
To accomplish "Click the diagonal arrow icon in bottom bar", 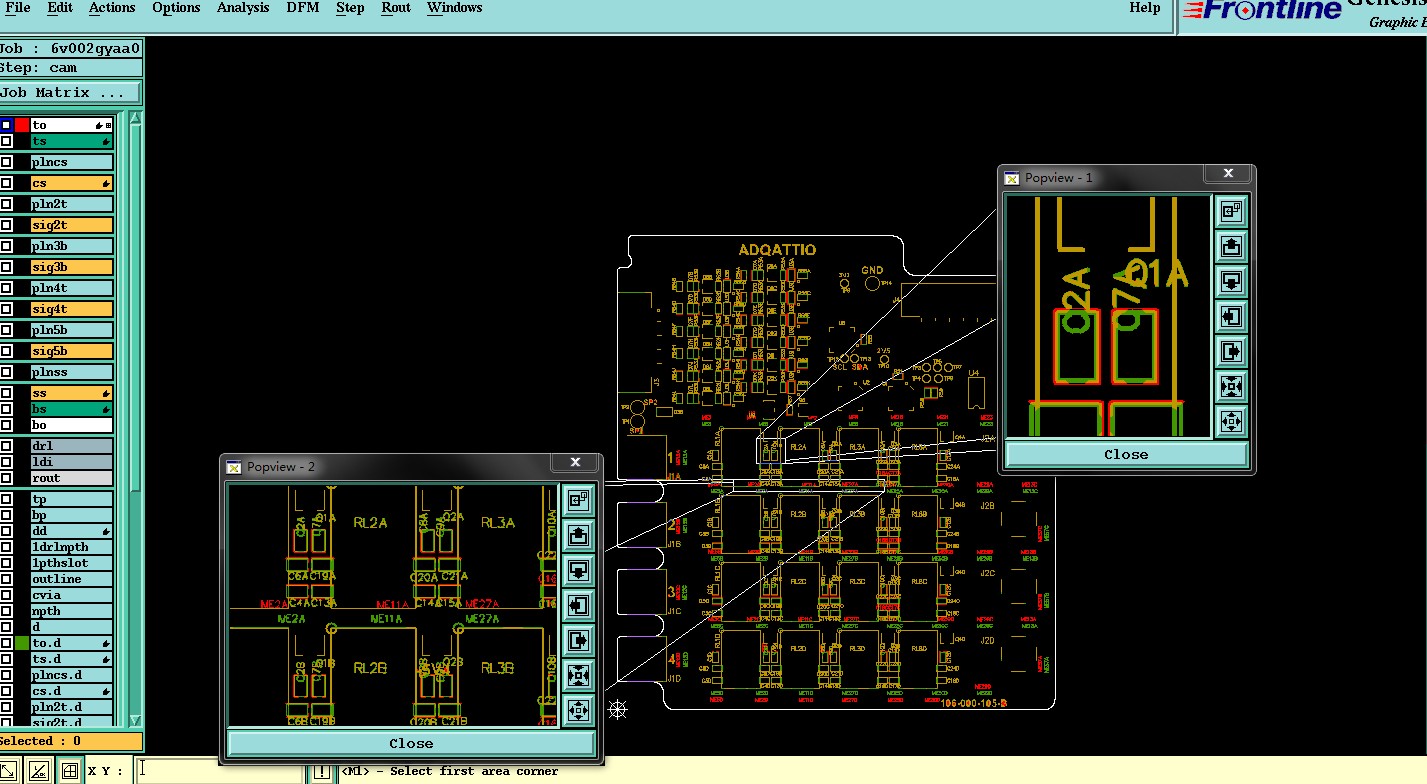I will coord(9,771).
